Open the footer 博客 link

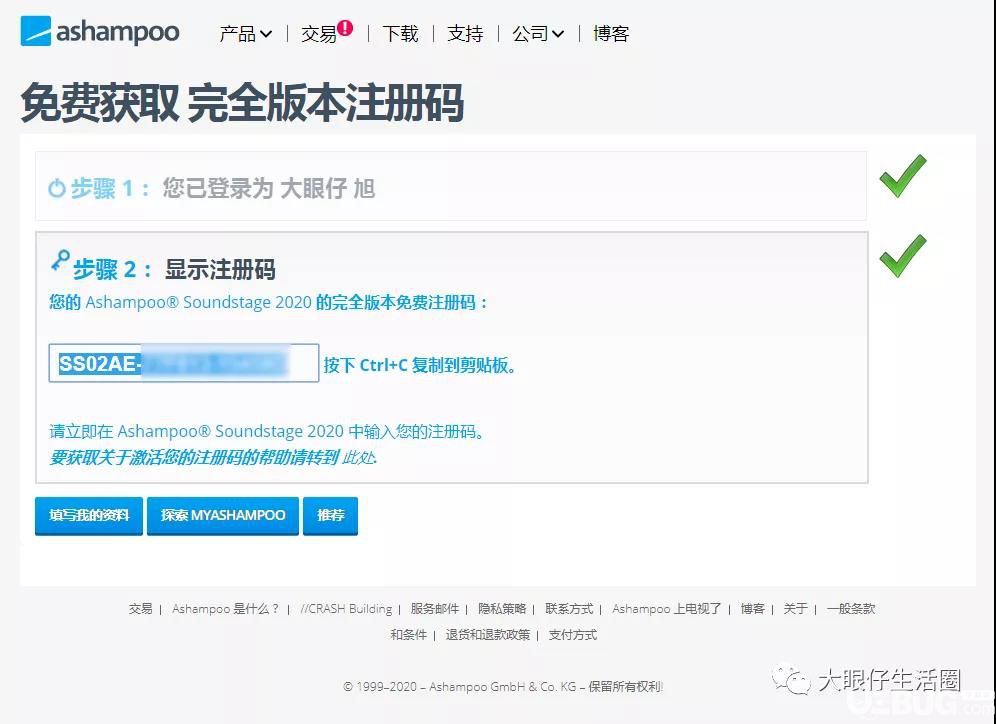tap(753, 608)
